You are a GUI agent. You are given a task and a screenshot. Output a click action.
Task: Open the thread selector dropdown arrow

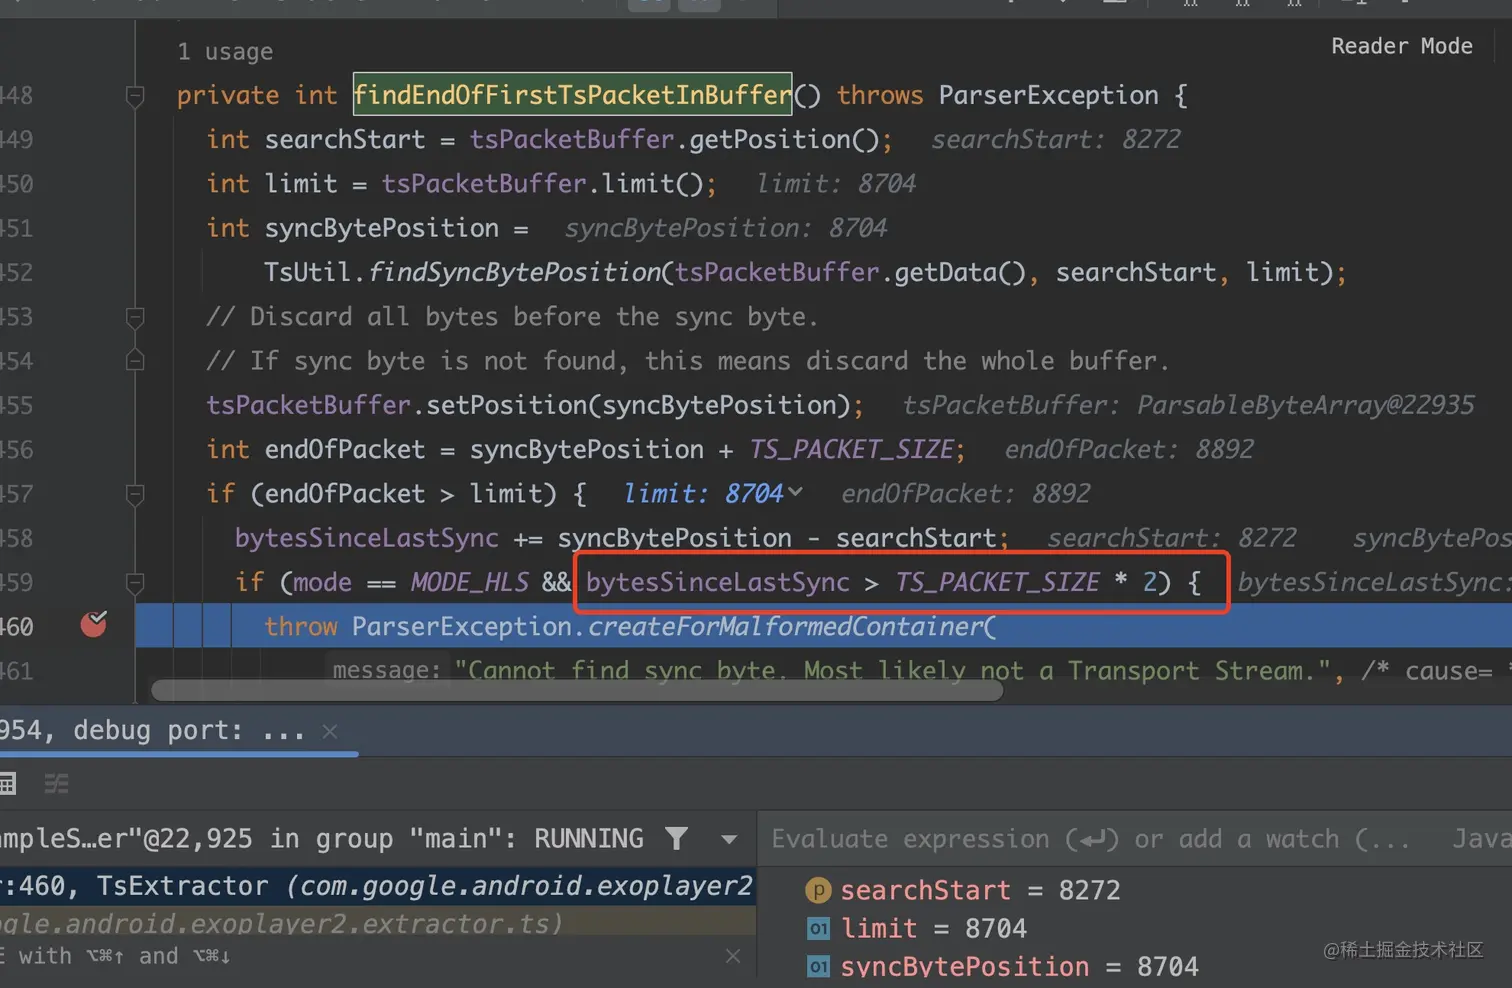click(729, 839)
